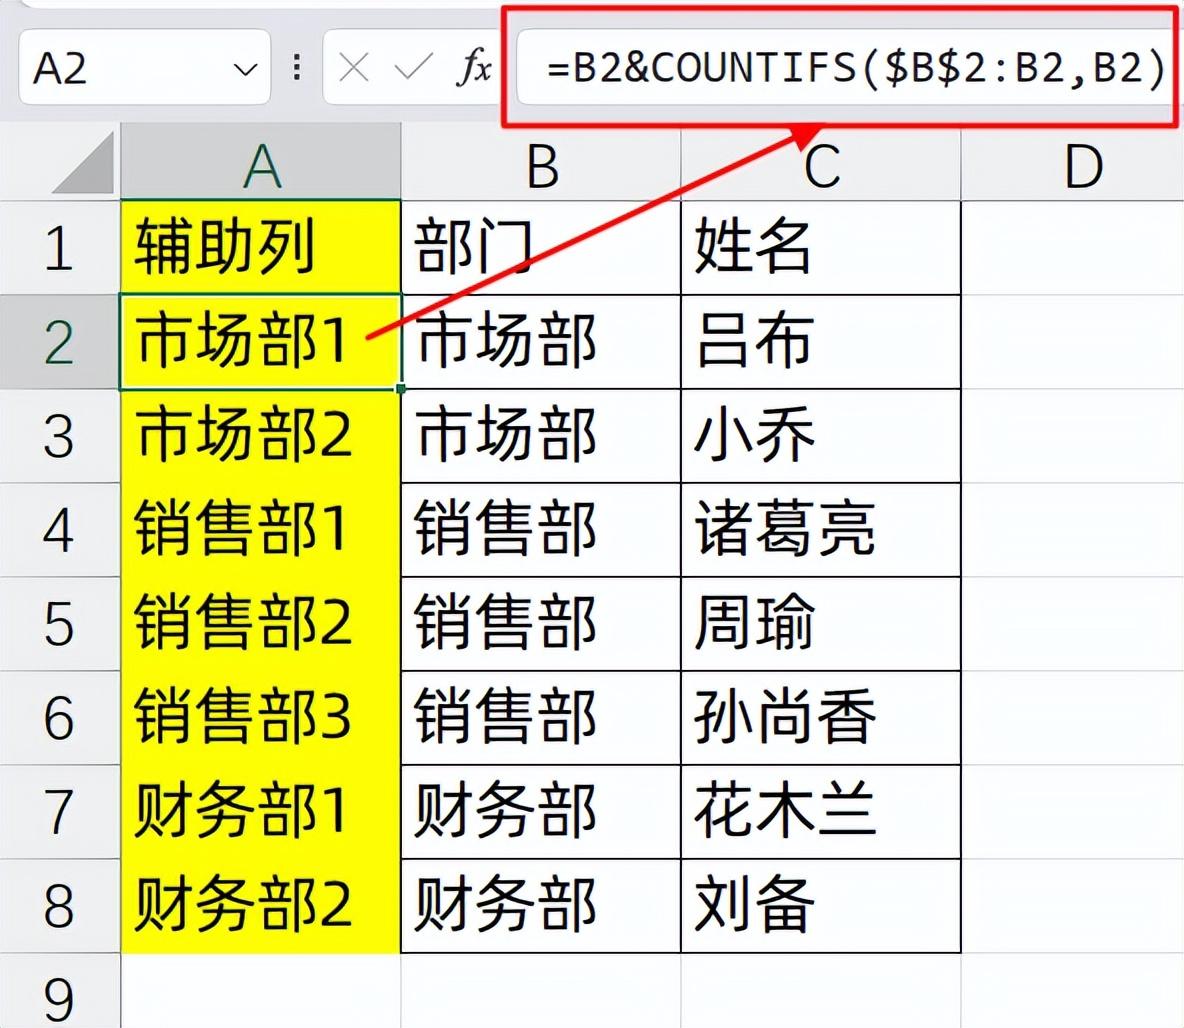
Task: Click the fill handle of cell A2
Action: pos(400,388)
